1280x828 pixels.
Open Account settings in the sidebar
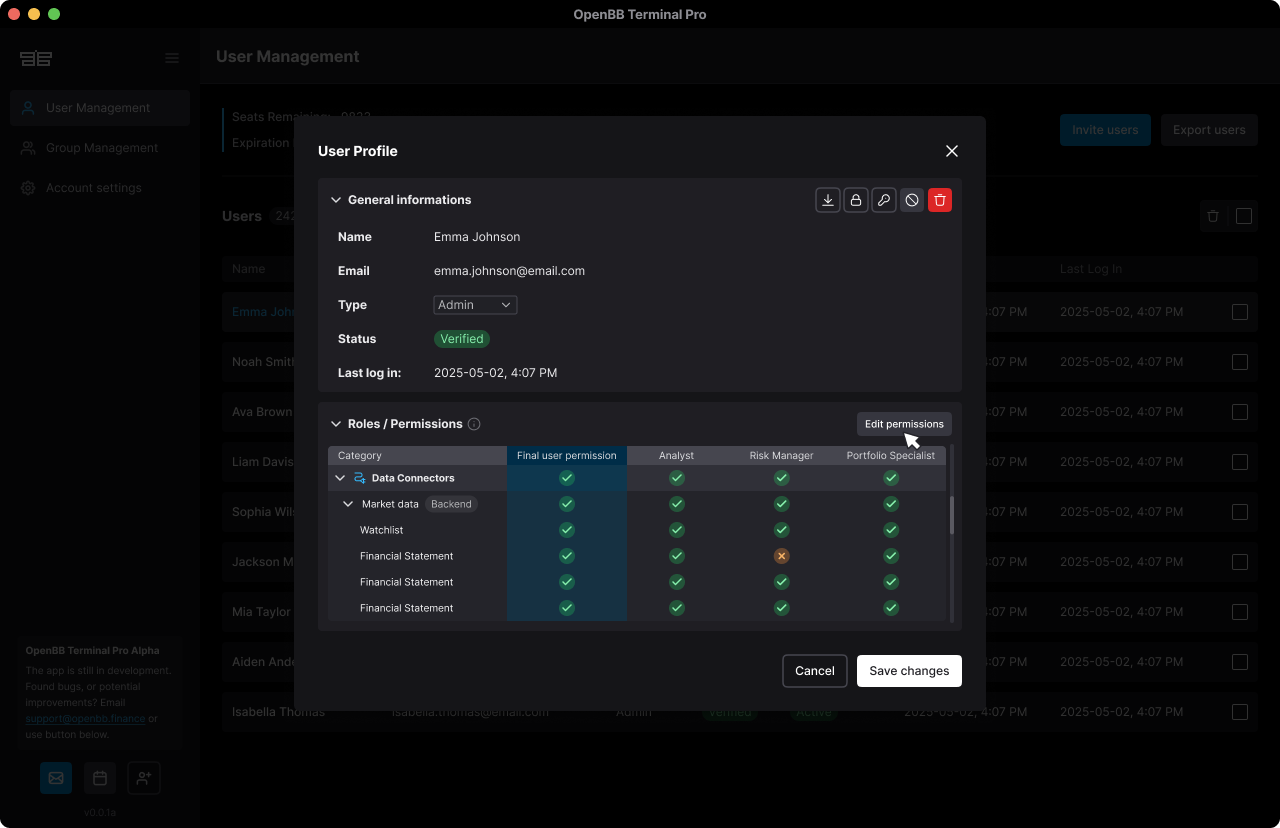[100, 188]
